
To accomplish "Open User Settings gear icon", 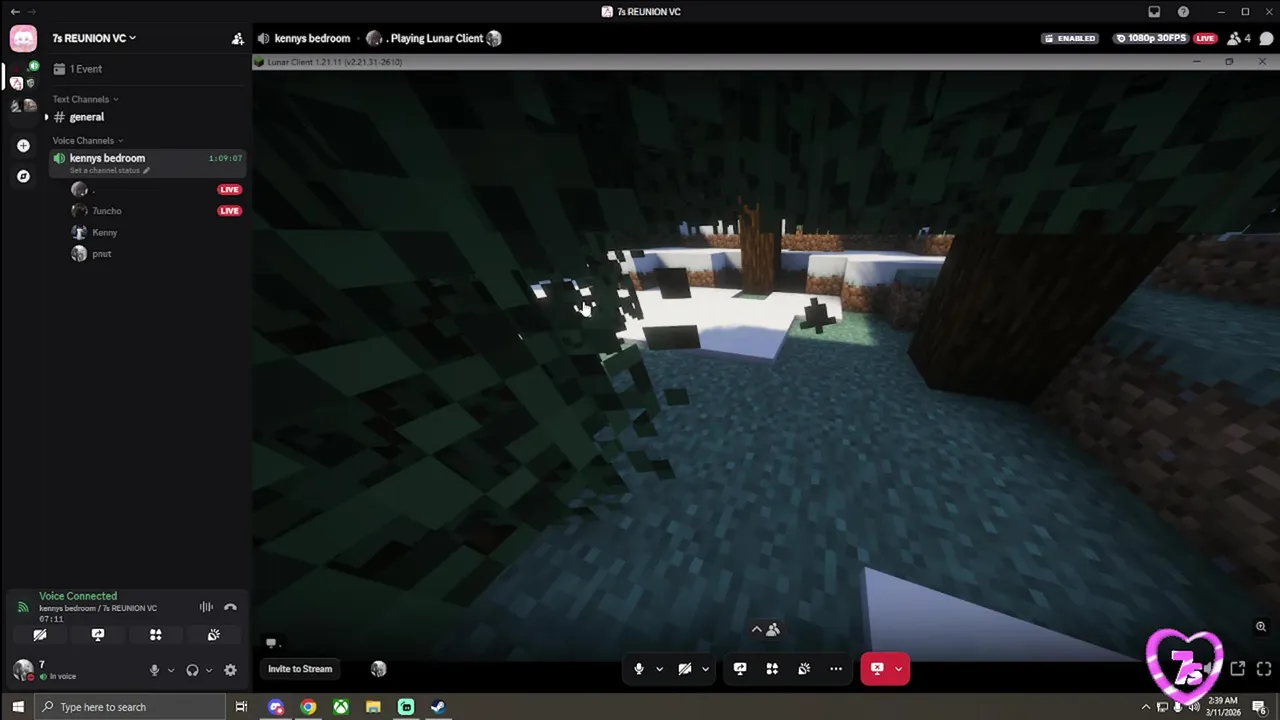I will [x=230, y=670].
